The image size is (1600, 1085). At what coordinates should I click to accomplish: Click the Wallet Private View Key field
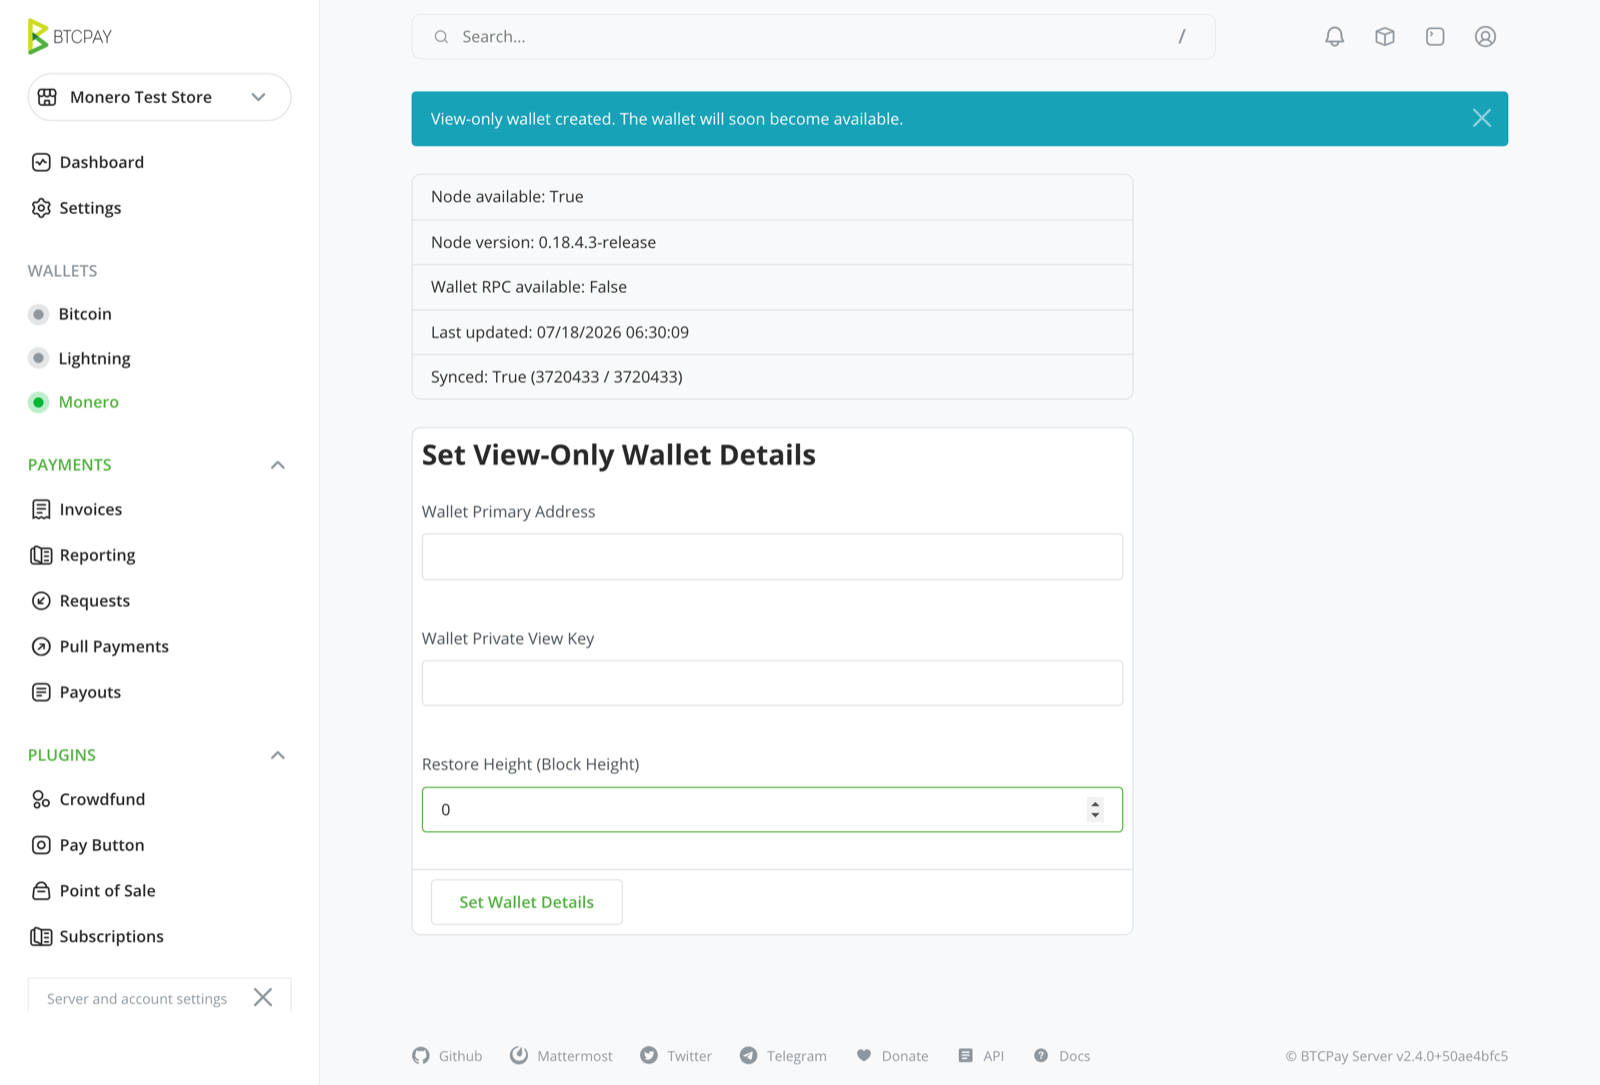[x=772, y=683]
